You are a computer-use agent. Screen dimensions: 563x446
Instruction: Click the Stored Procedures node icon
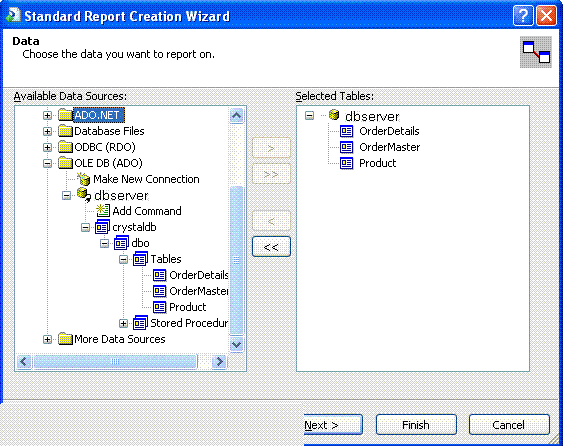click(140, 323)
